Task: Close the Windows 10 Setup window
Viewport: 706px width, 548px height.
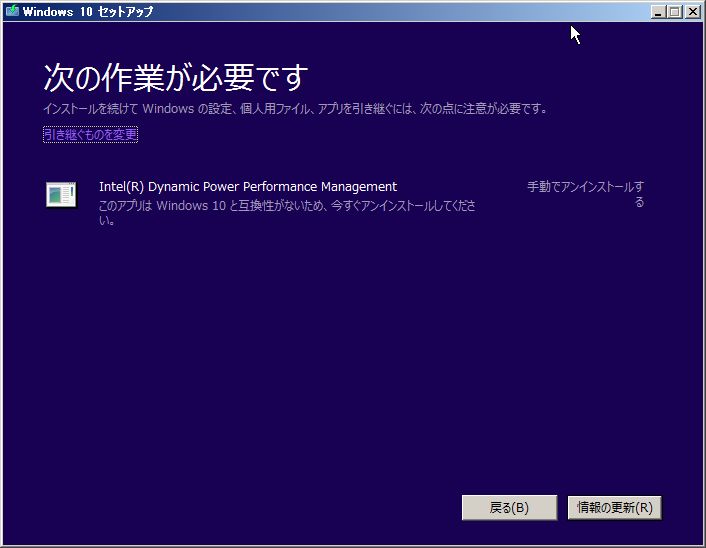Action: point(692,12)
